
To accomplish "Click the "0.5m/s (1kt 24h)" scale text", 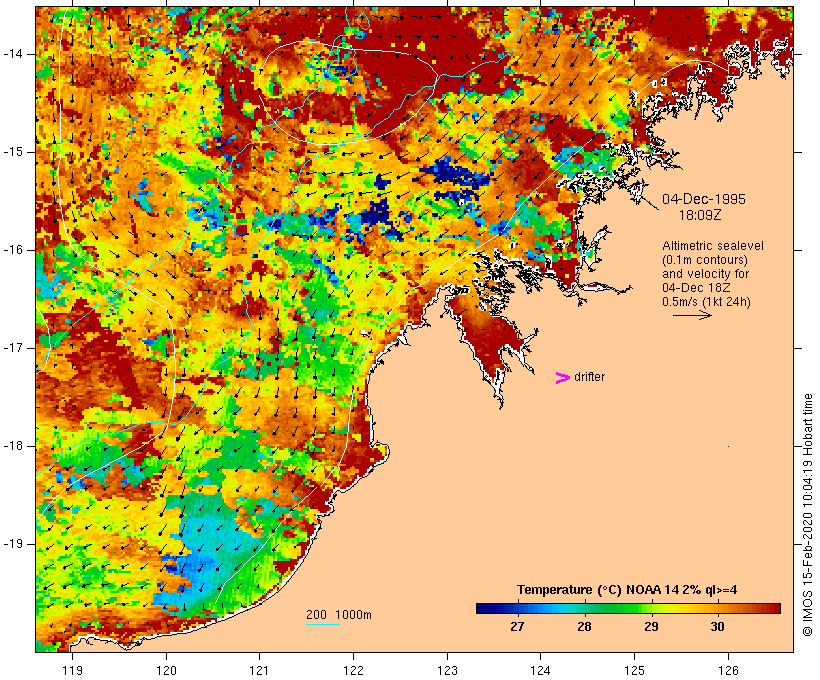I will pyautogui.click(x=706, y=302).
